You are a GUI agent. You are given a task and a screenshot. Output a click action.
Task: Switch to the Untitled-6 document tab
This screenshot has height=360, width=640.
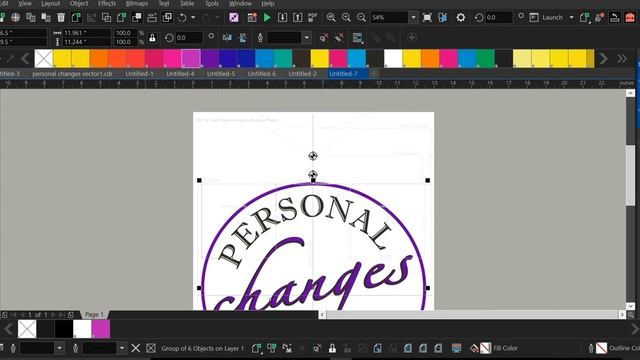(x=262, y=74)
